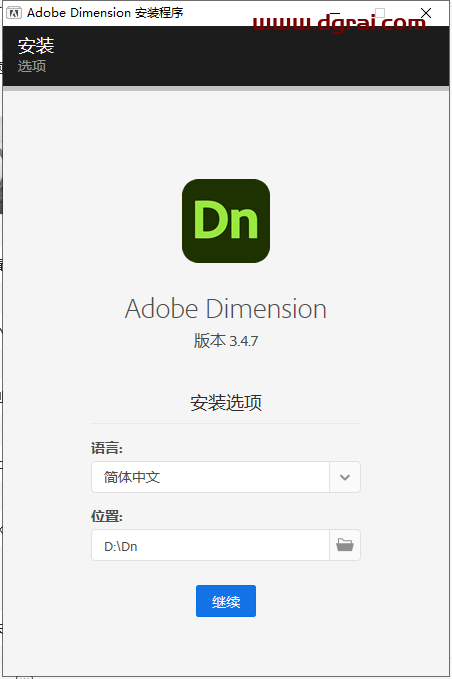
Task: Click the 选项 header subtitle
Action: (32, 66)
